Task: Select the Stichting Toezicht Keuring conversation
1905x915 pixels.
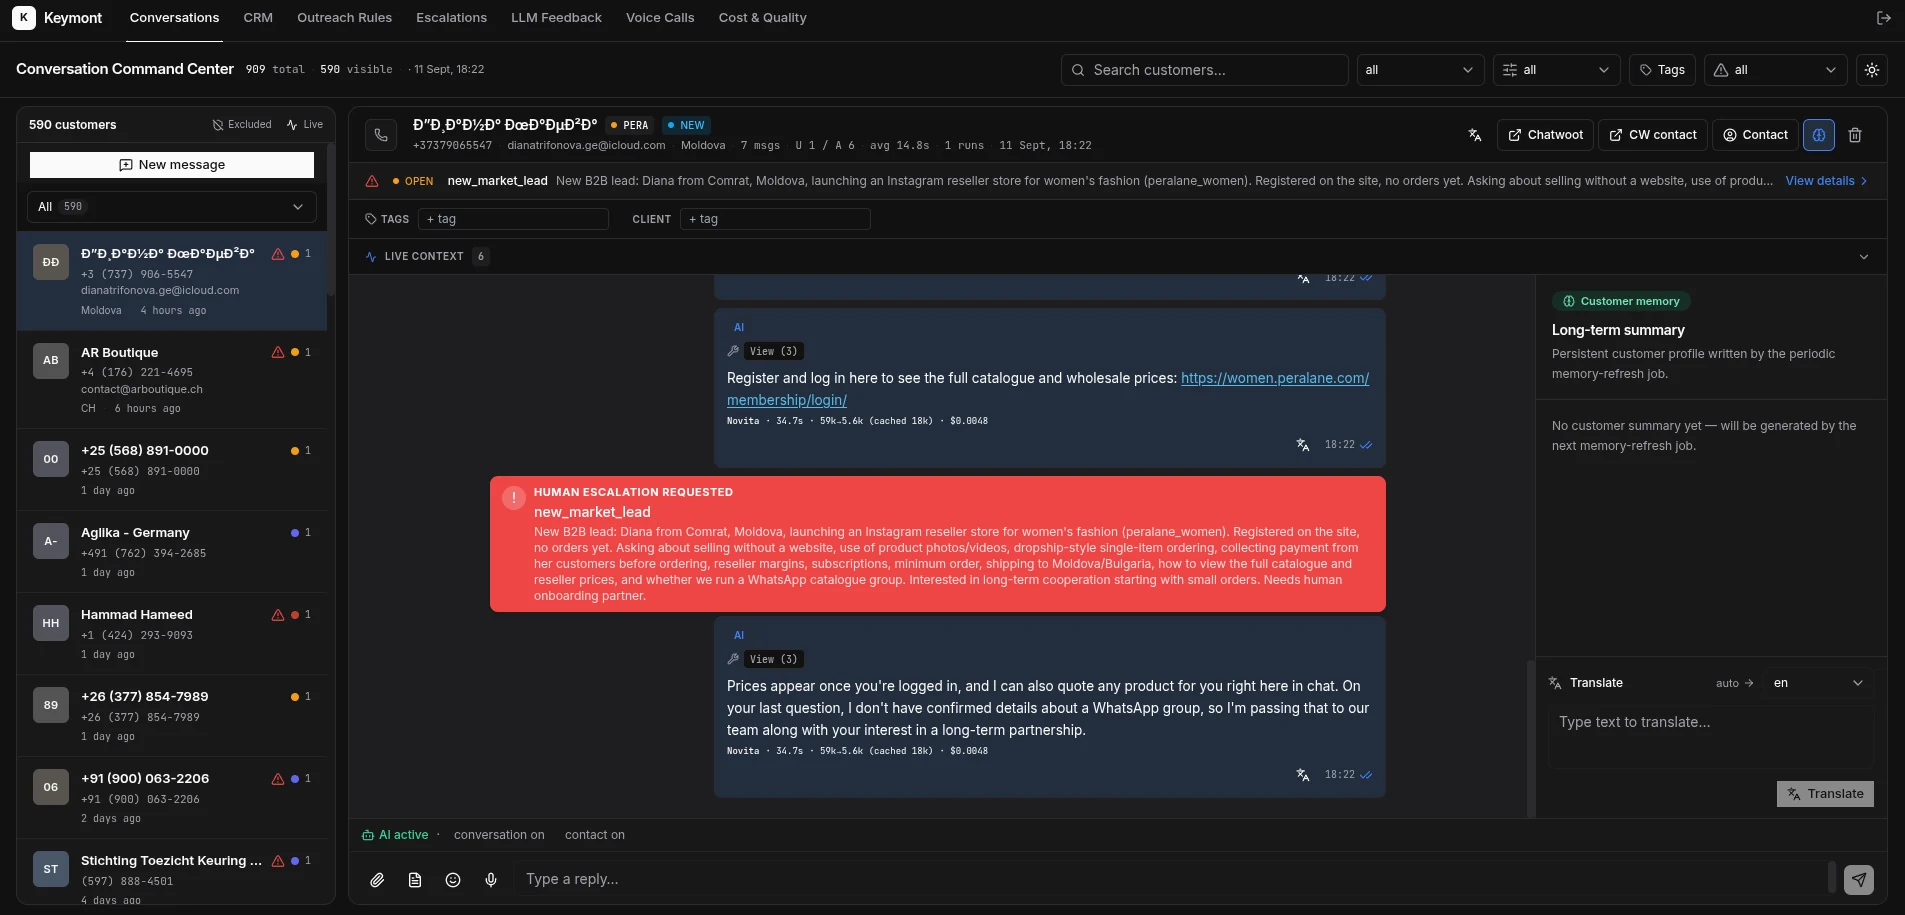Action: click(x=172, y=872)
